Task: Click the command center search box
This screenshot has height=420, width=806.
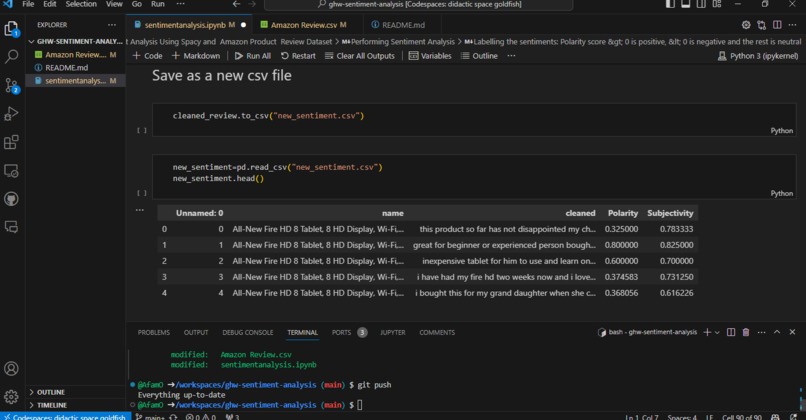Action: (418, 4)
